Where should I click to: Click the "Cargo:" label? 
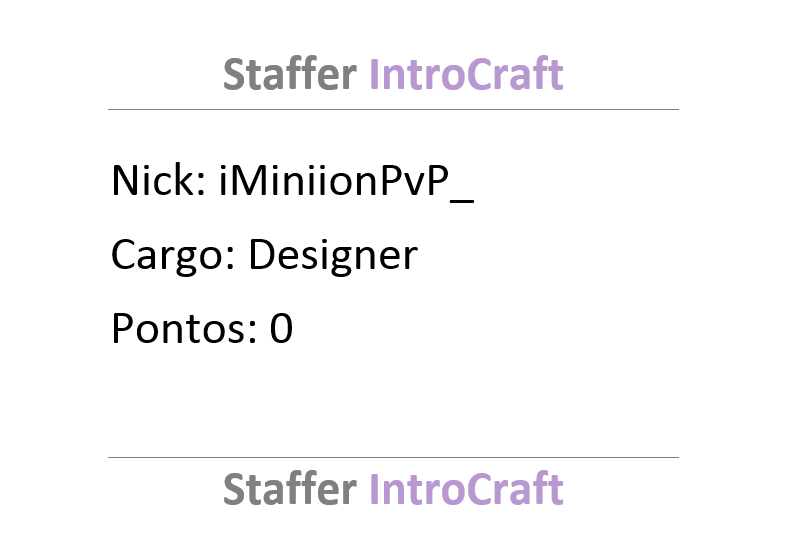pos(173,256)
